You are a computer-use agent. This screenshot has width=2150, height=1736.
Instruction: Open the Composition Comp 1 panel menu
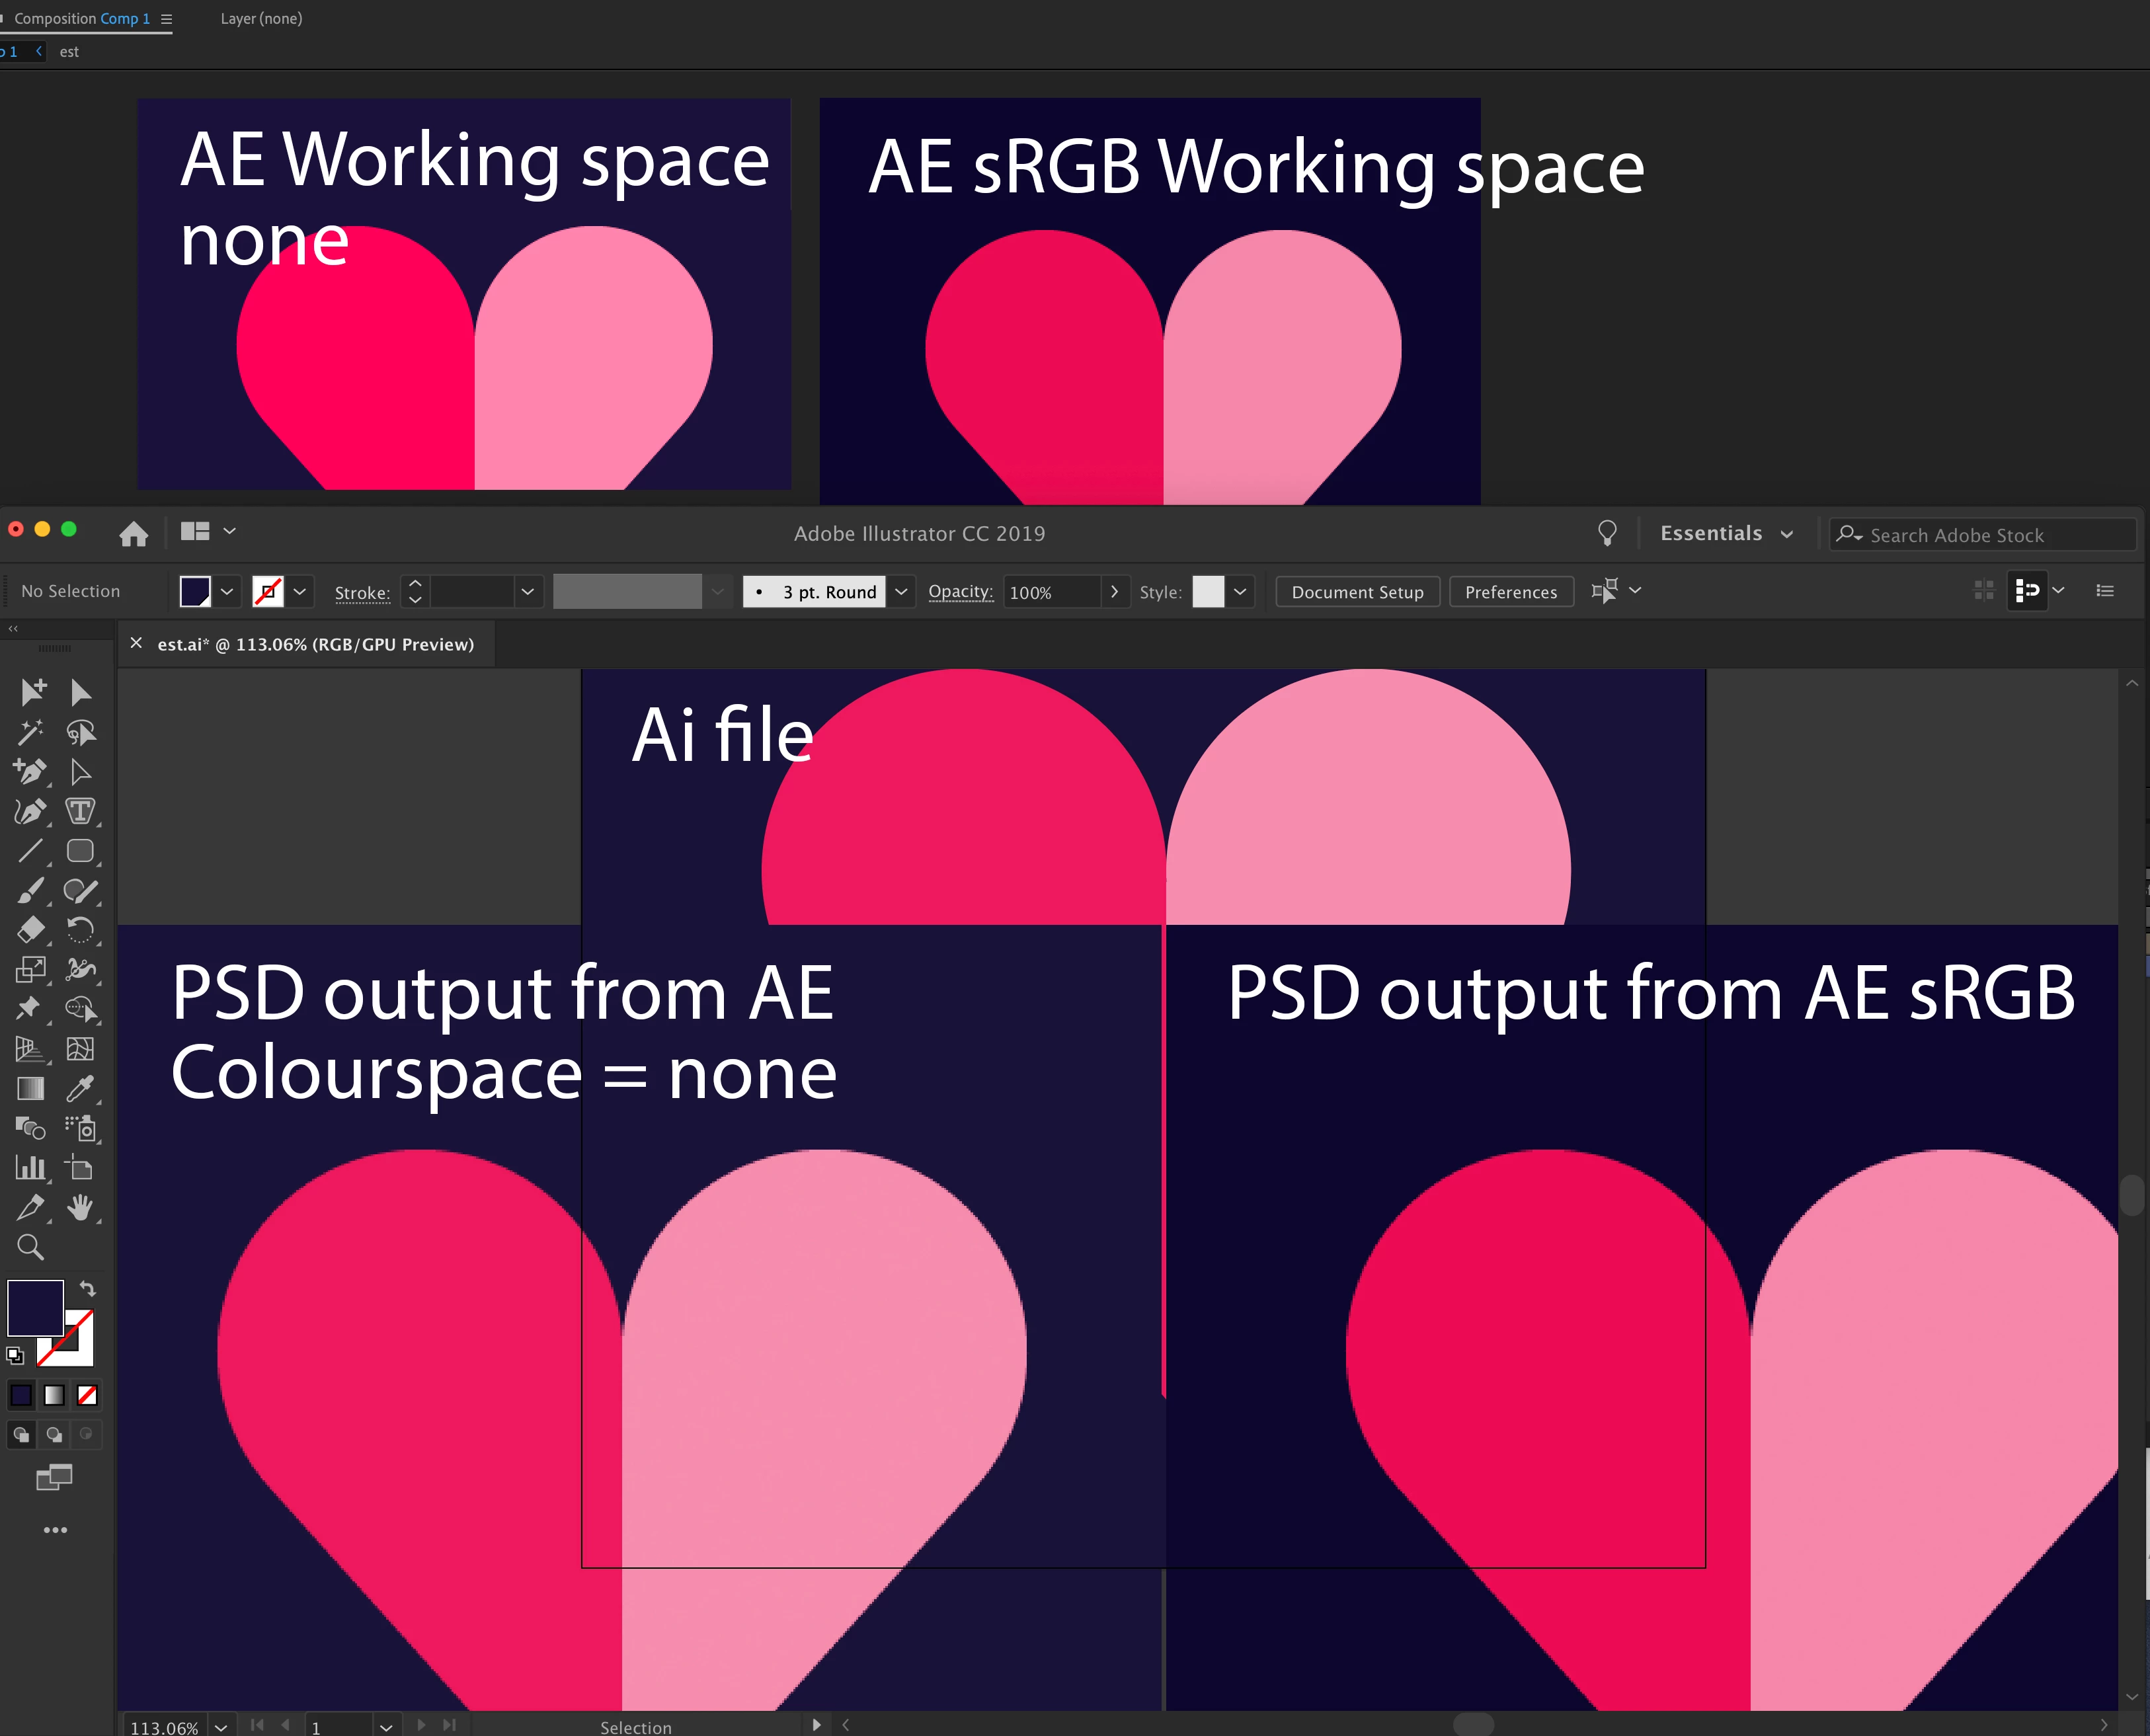(x=167, y=19)
